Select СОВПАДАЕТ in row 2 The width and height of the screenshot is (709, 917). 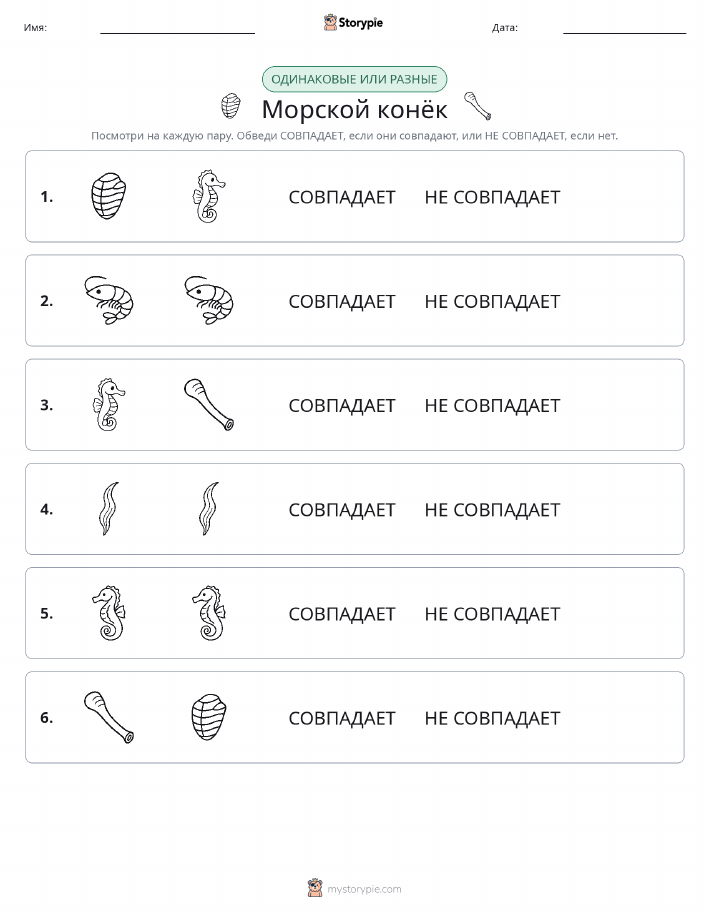[342, 301]
